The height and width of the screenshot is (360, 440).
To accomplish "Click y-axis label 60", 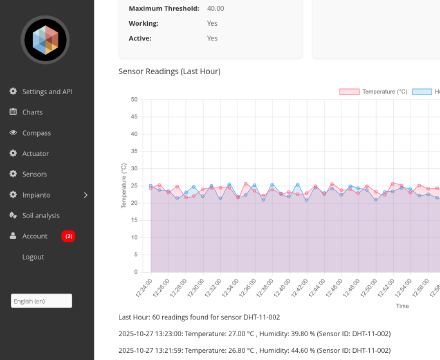I will [134, 99].
